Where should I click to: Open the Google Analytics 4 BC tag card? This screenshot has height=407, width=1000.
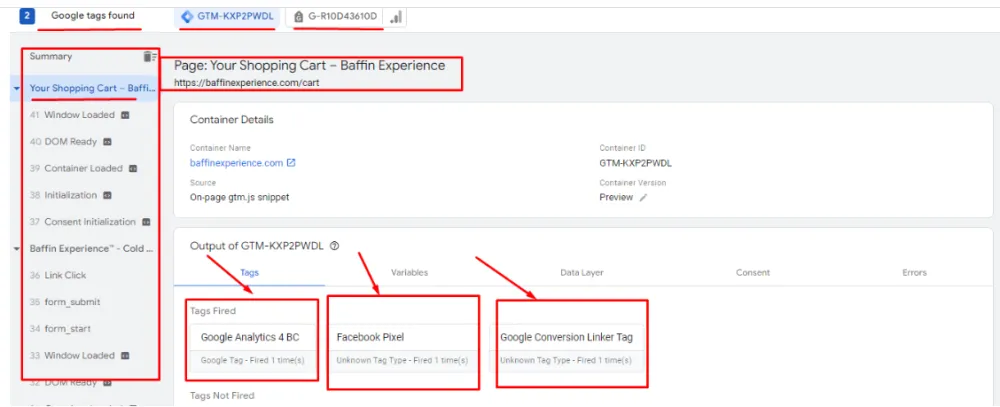253,348
